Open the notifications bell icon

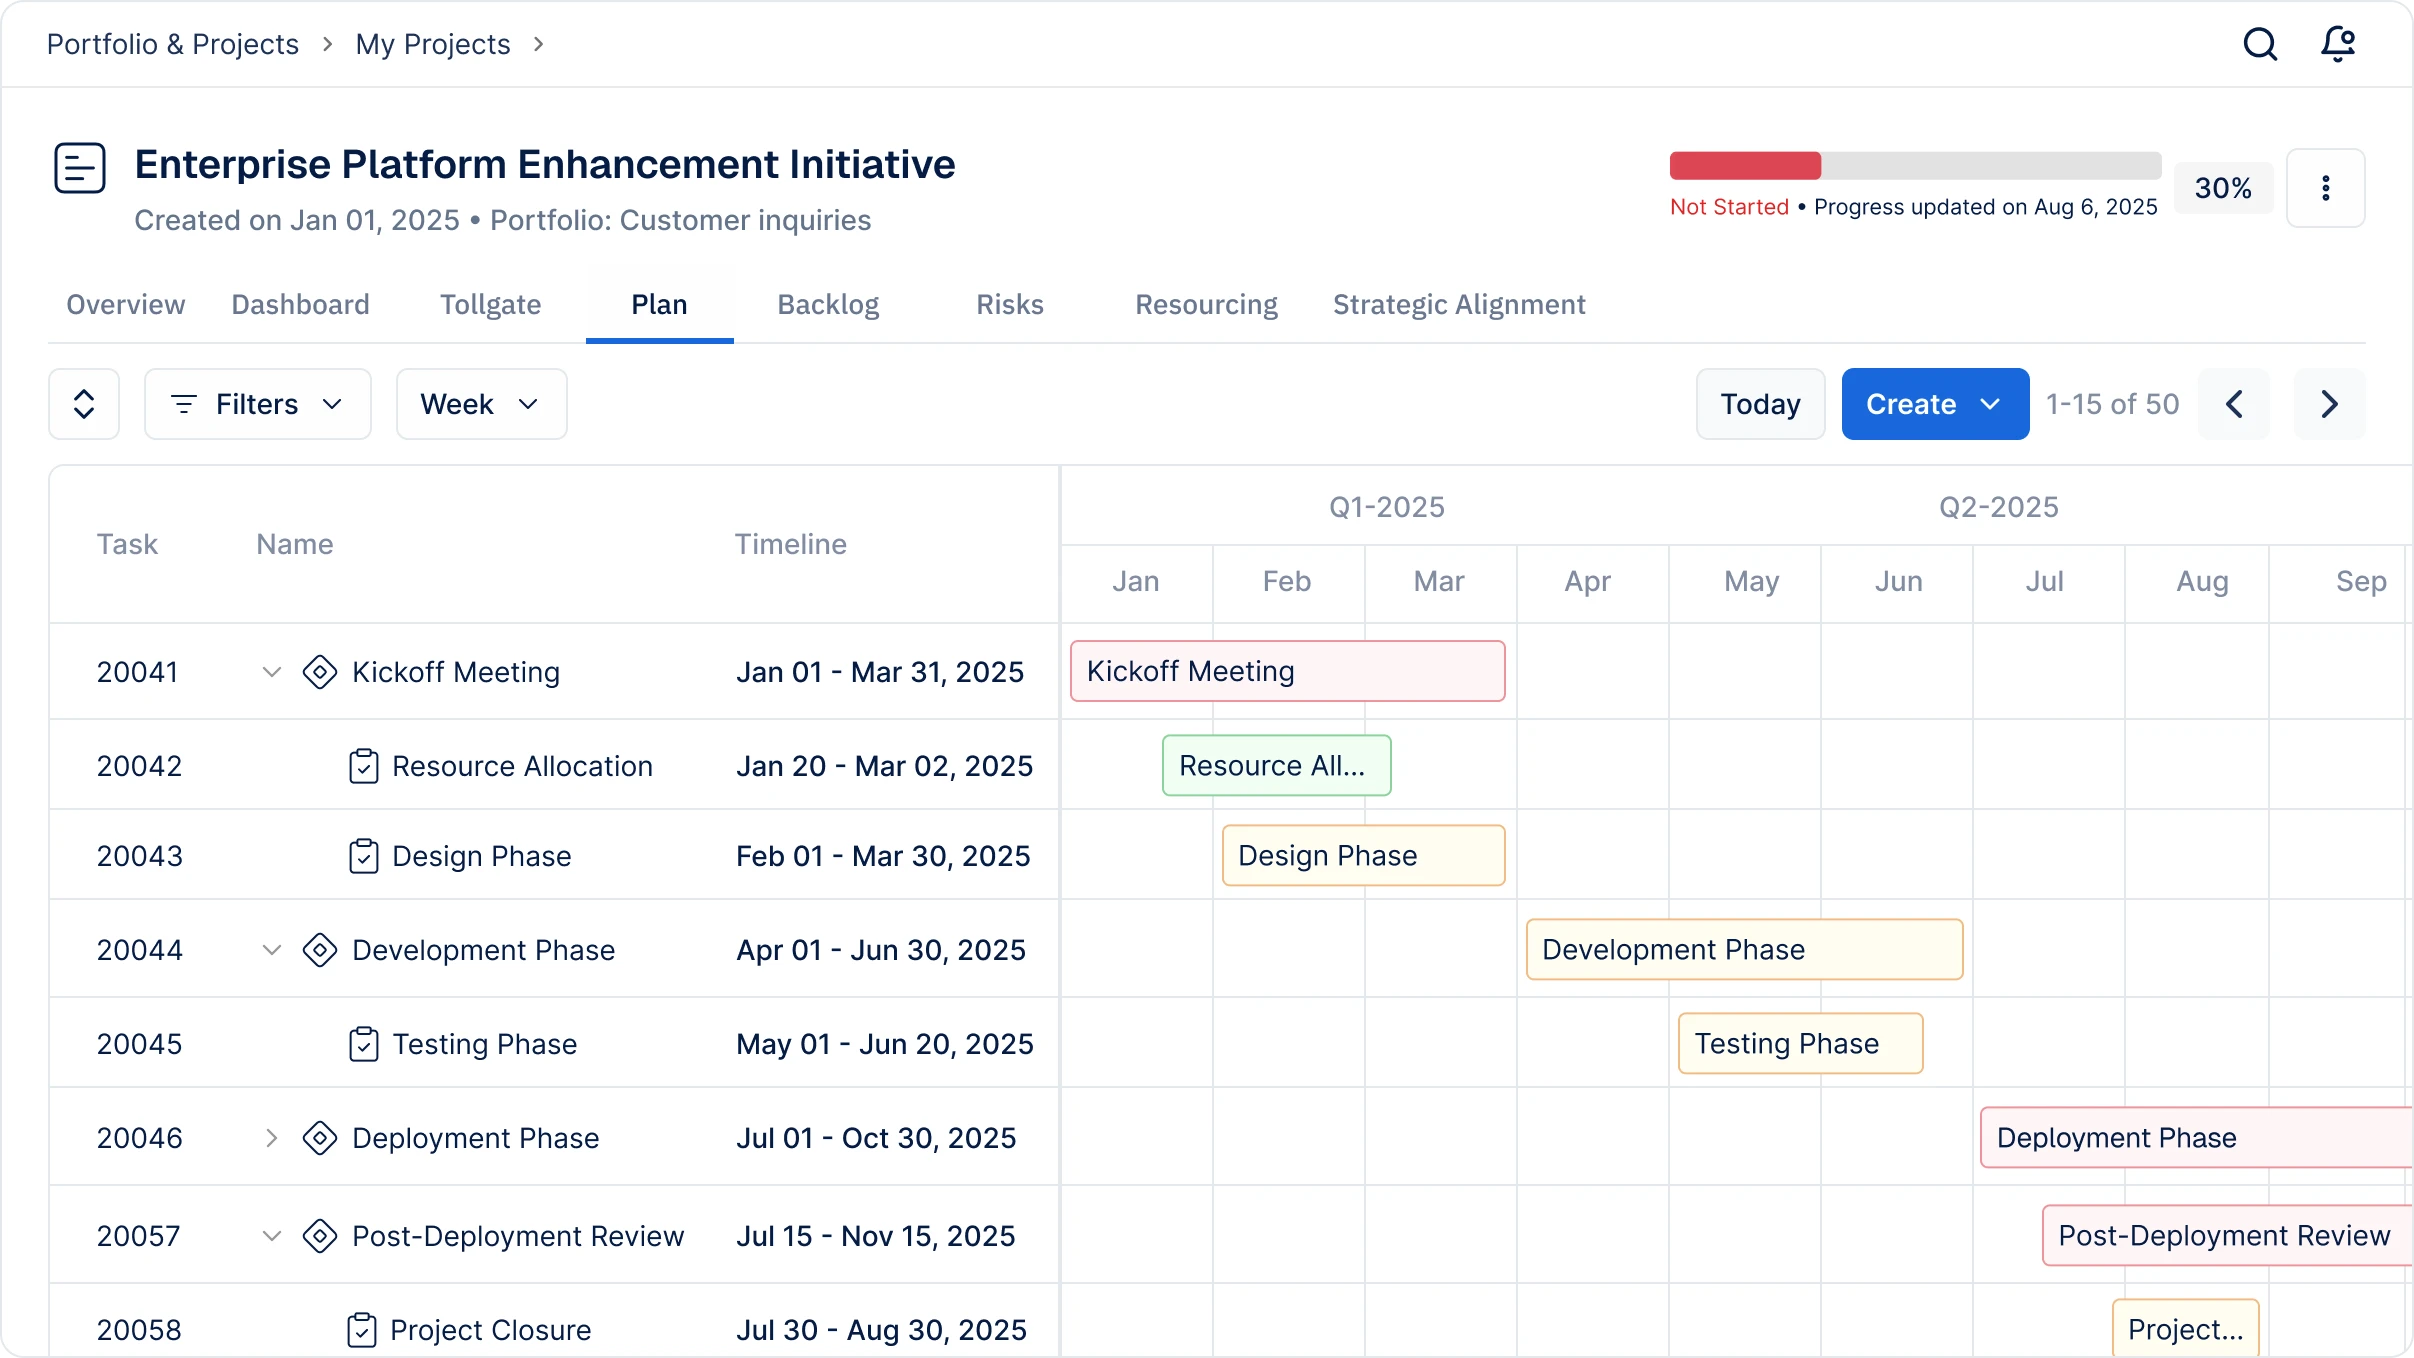click(x=2338, y=44)
